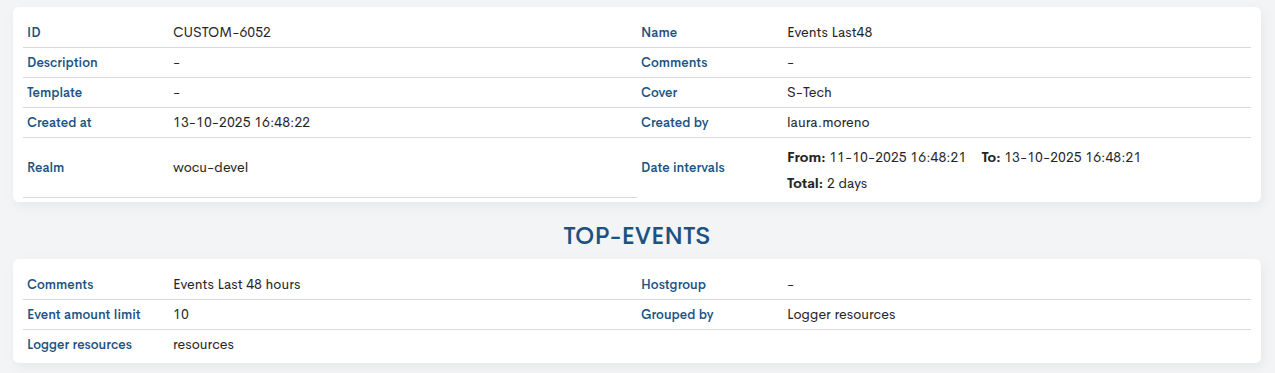Select the value resources
1275x373 pixels.
click(203, 344)
